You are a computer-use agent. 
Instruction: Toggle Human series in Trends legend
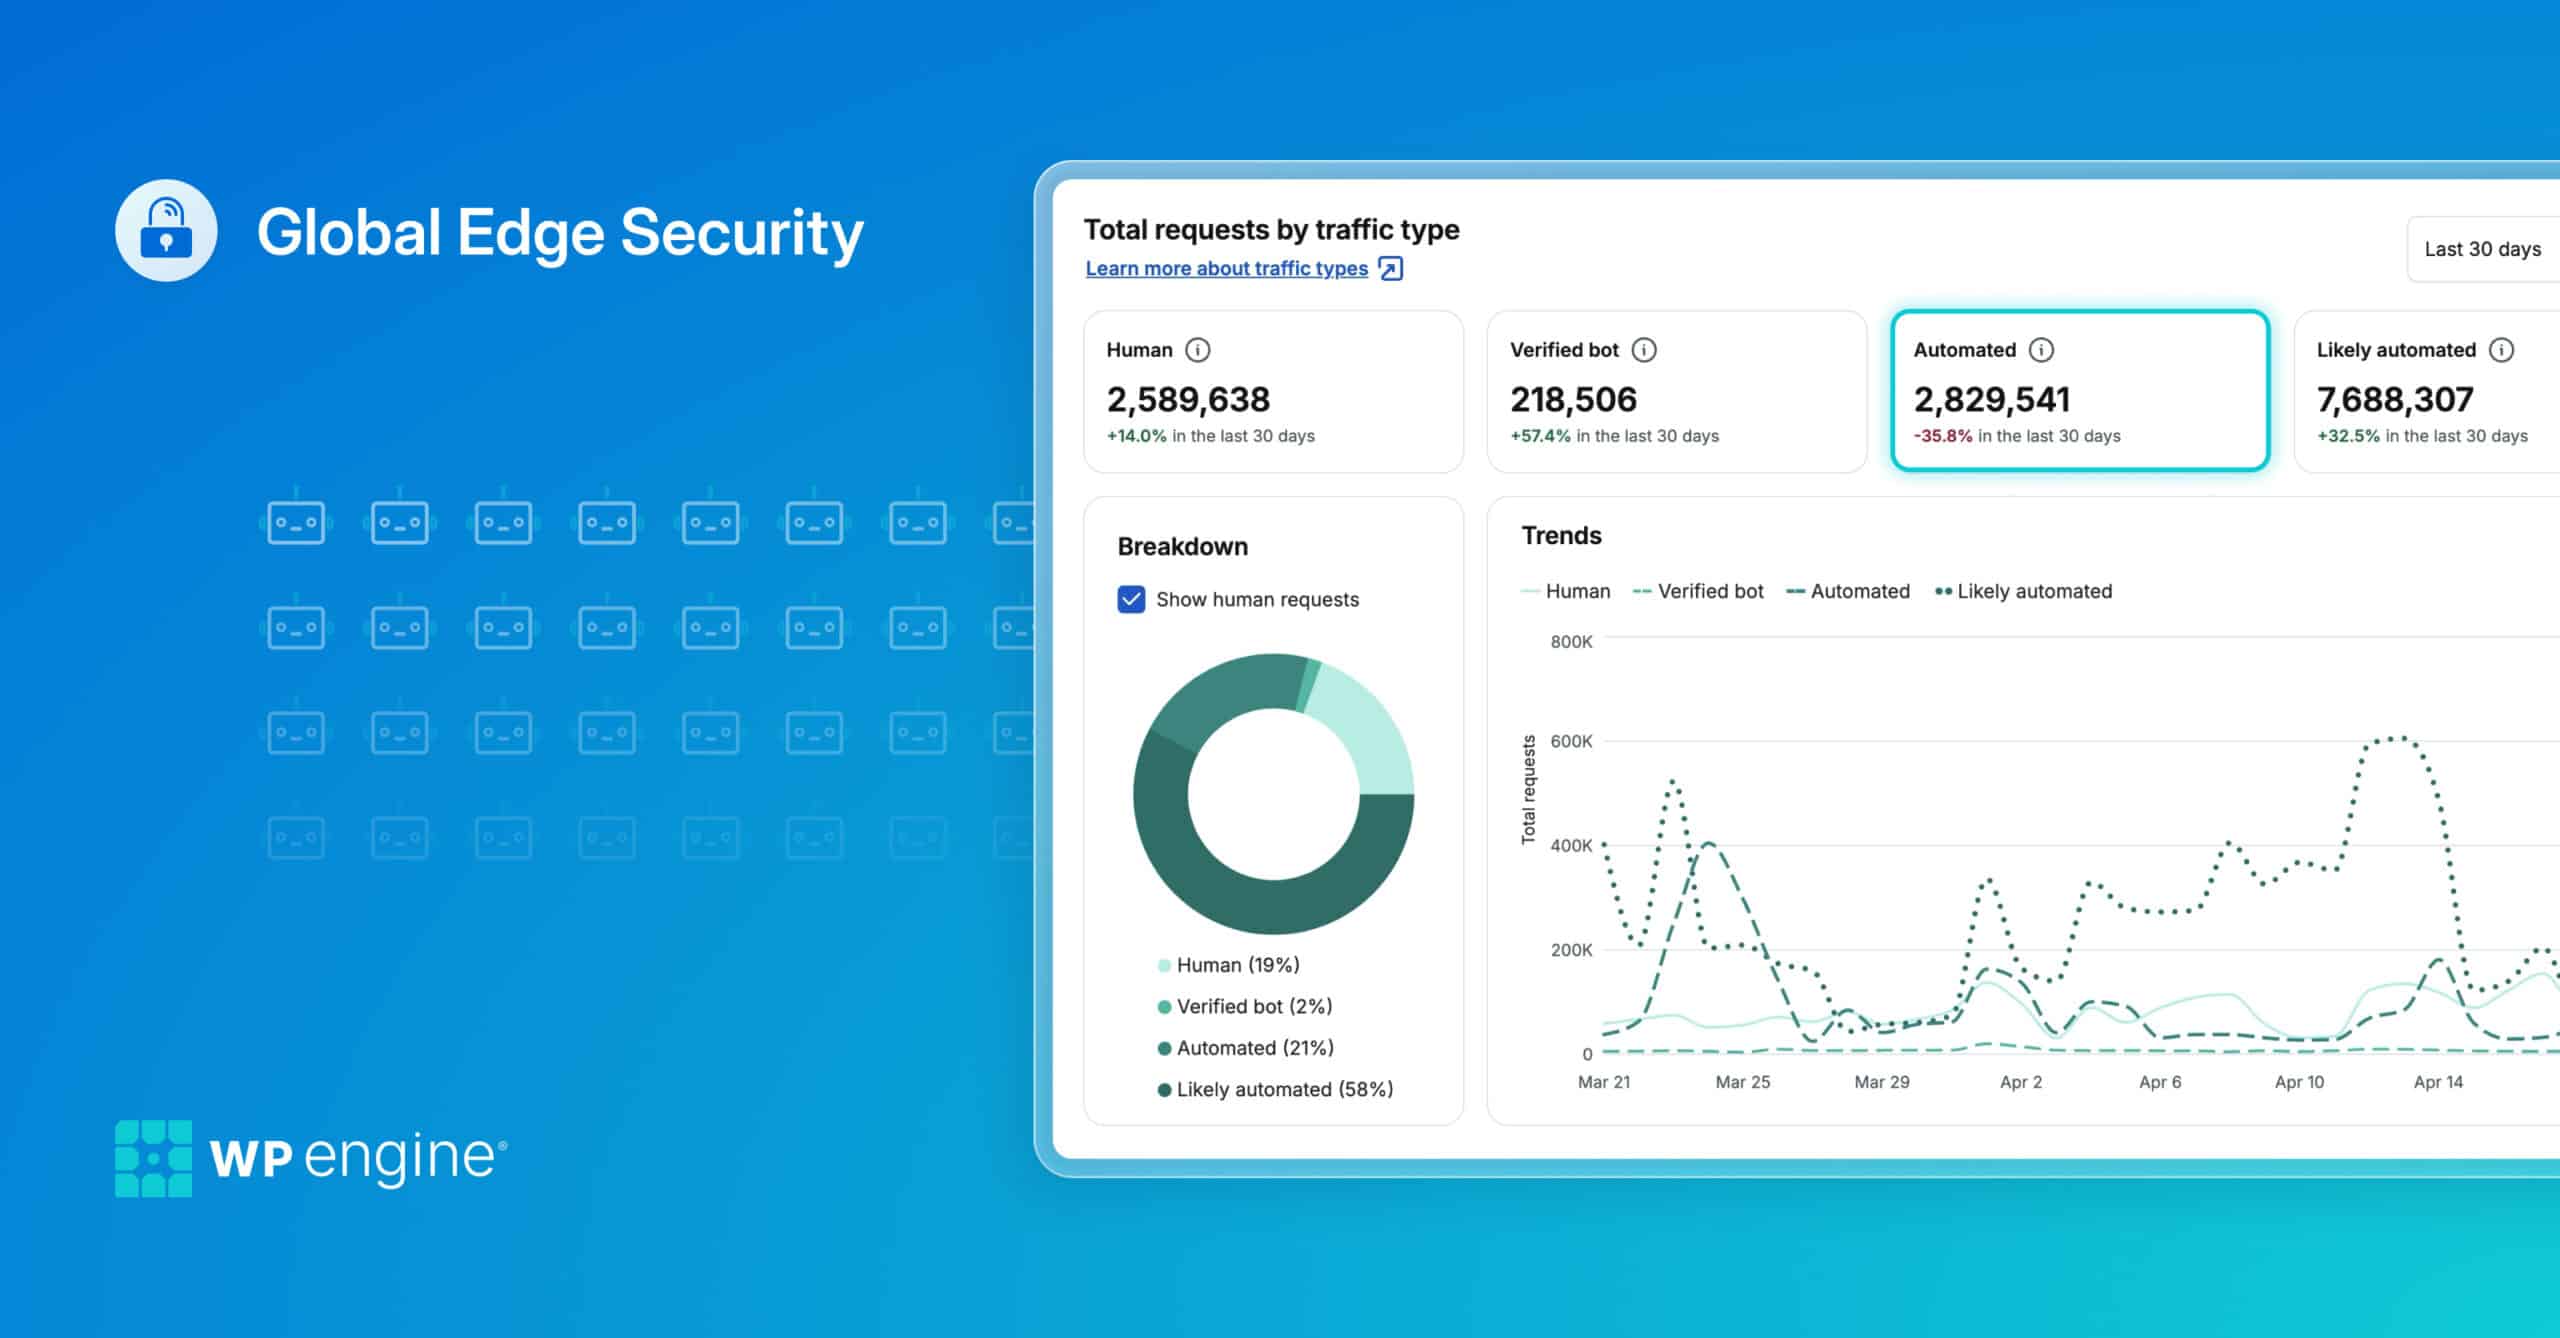coord(1565,591)
